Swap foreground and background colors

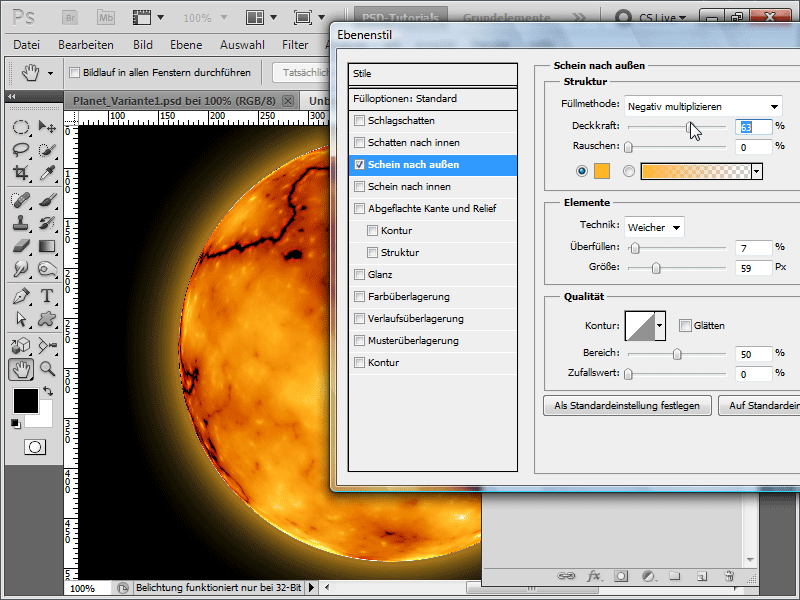pos(48,391)
